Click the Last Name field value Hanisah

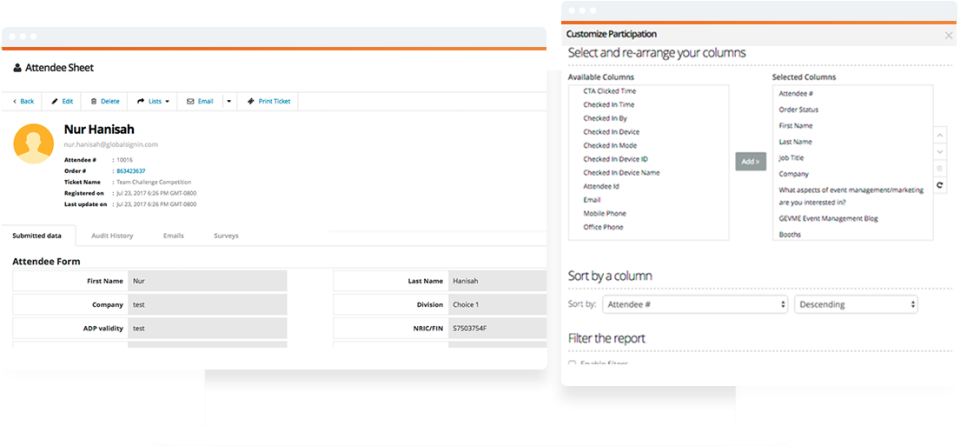pyautogui.click(x=497, y=281)
